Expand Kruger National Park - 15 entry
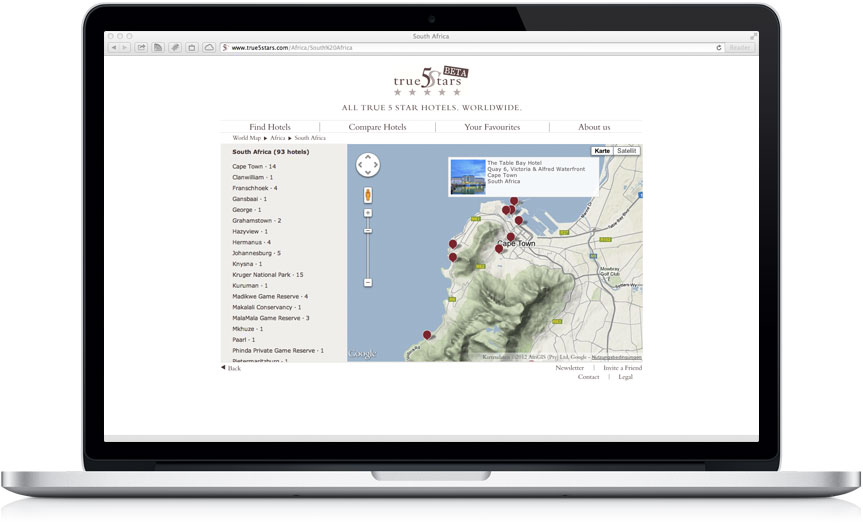This screenshot has height=525, width=863. coord(267,274)
